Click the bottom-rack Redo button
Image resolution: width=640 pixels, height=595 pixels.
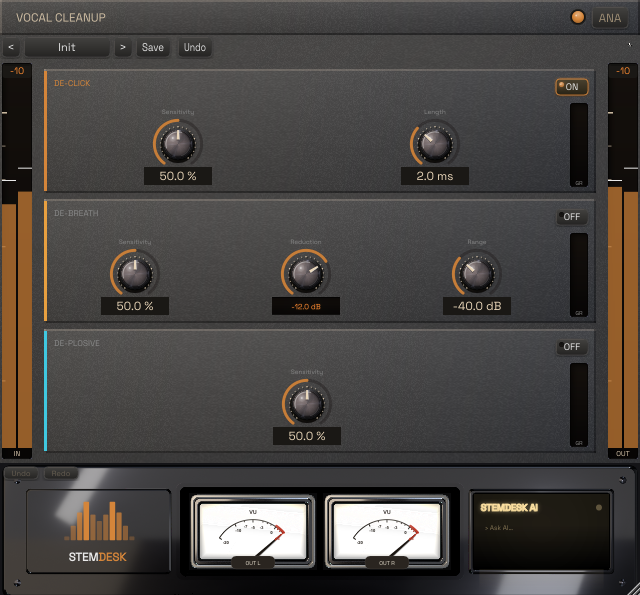click(x=61, y=473)
